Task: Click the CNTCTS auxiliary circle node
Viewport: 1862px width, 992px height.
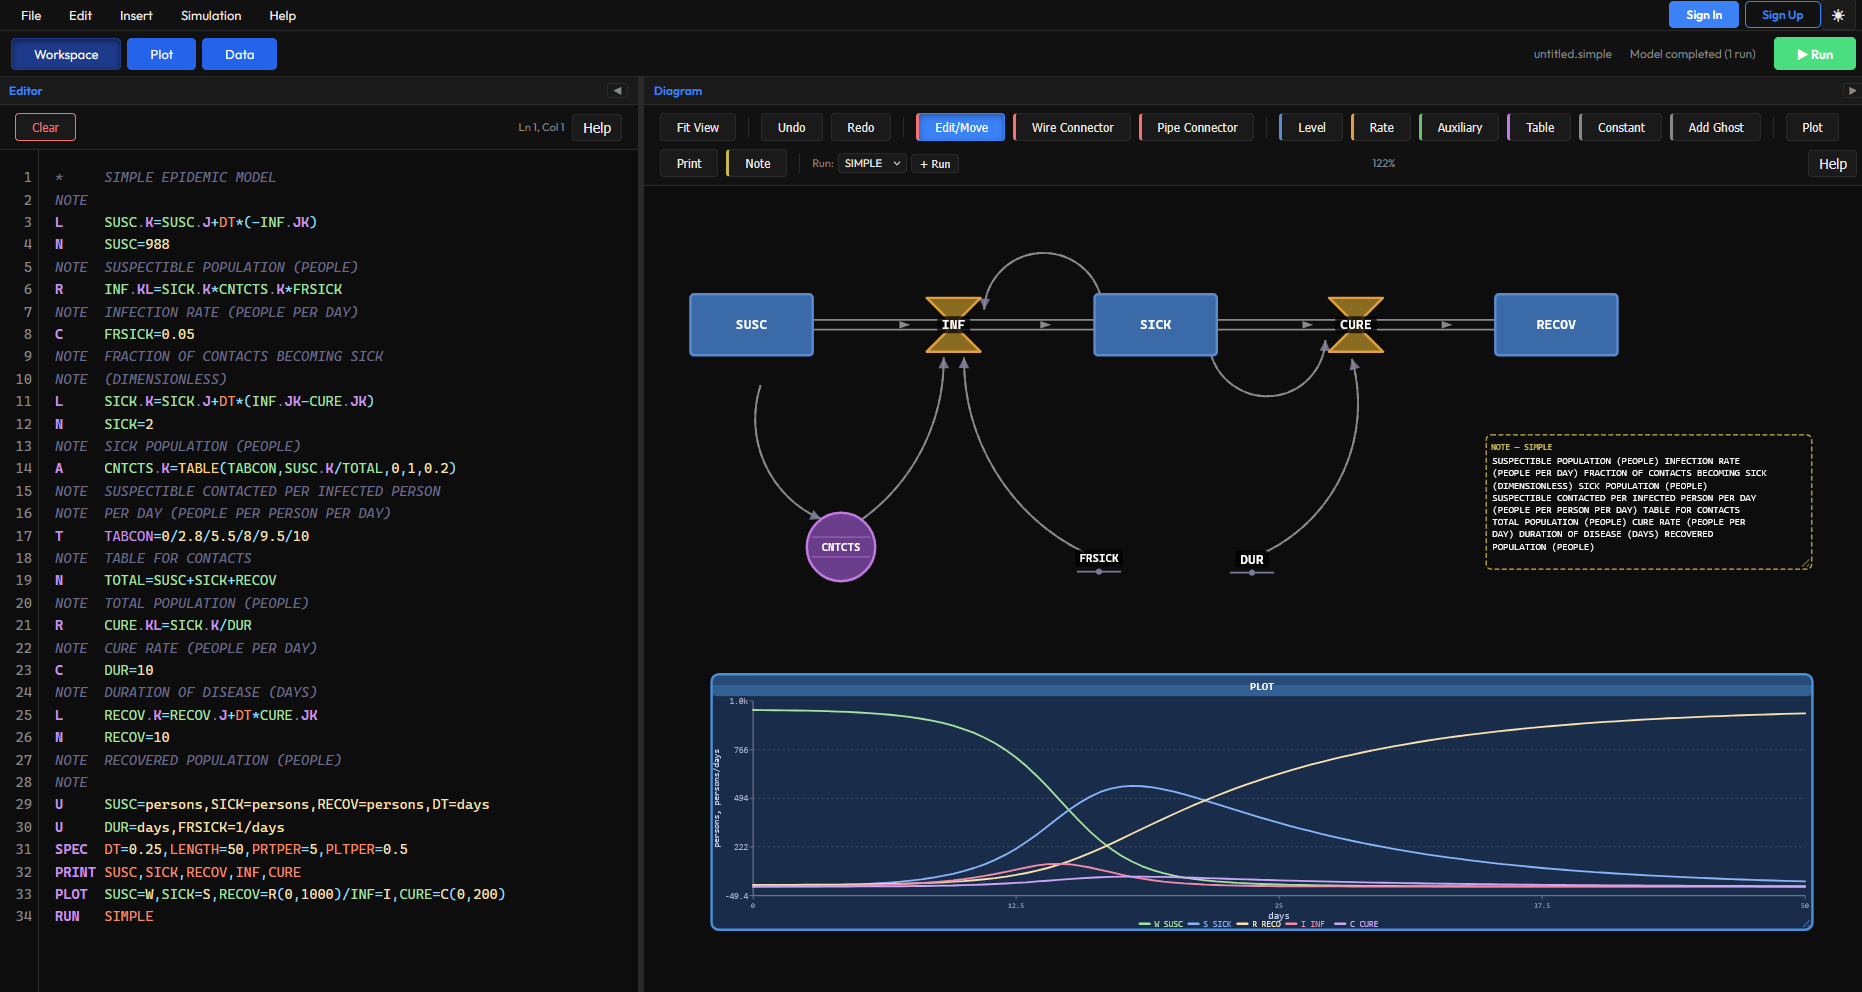Action: click(x=840, y=547)
